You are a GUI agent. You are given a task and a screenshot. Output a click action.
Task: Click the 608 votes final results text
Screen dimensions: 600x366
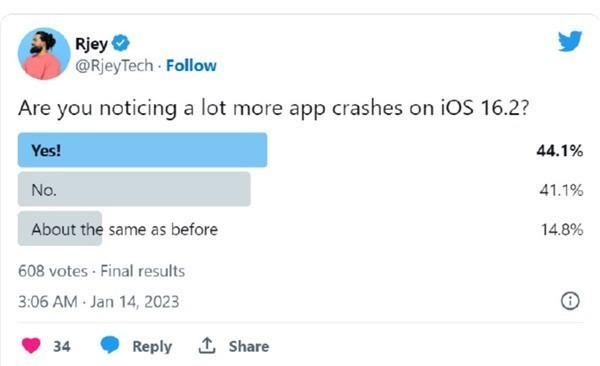click(101, 271)
